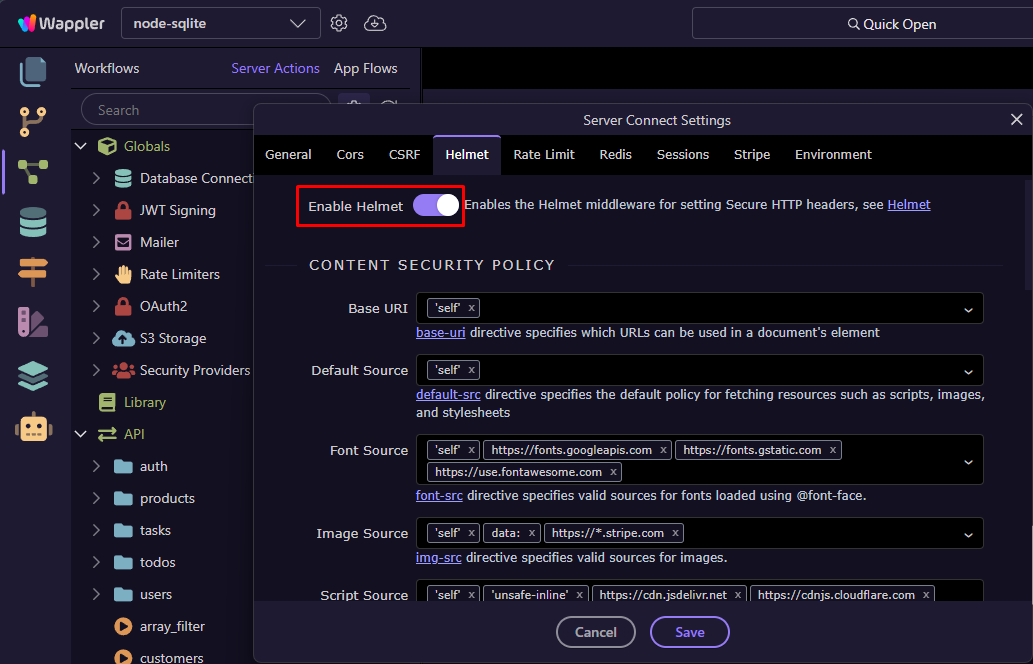This screenshot has height=664, width=1033.
Task: Open the Helmet documentation link
Action: pyautogui.click(x=908, y=205)
